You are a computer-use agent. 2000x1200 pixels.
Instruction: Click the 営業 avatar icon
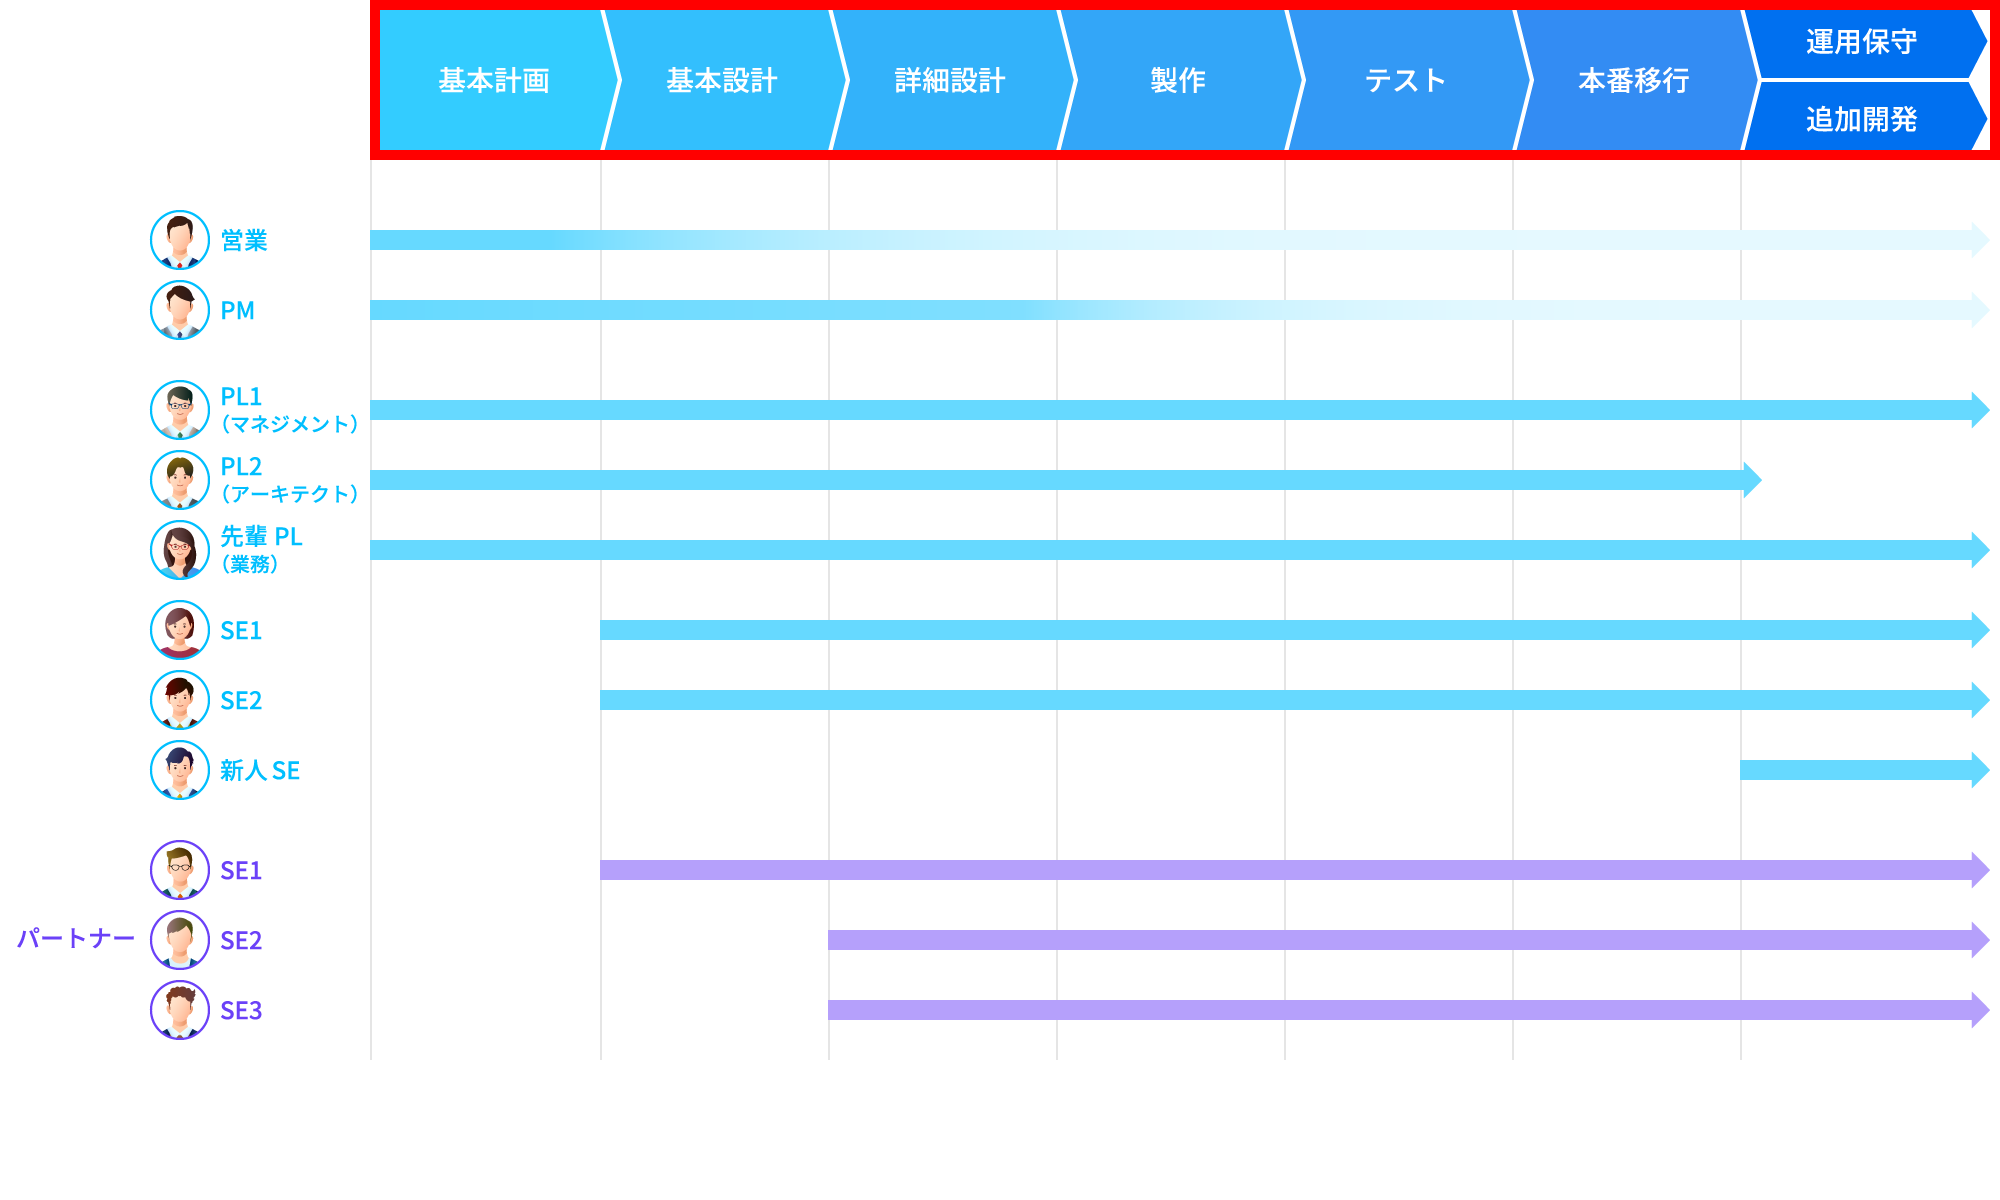point(180,240)
